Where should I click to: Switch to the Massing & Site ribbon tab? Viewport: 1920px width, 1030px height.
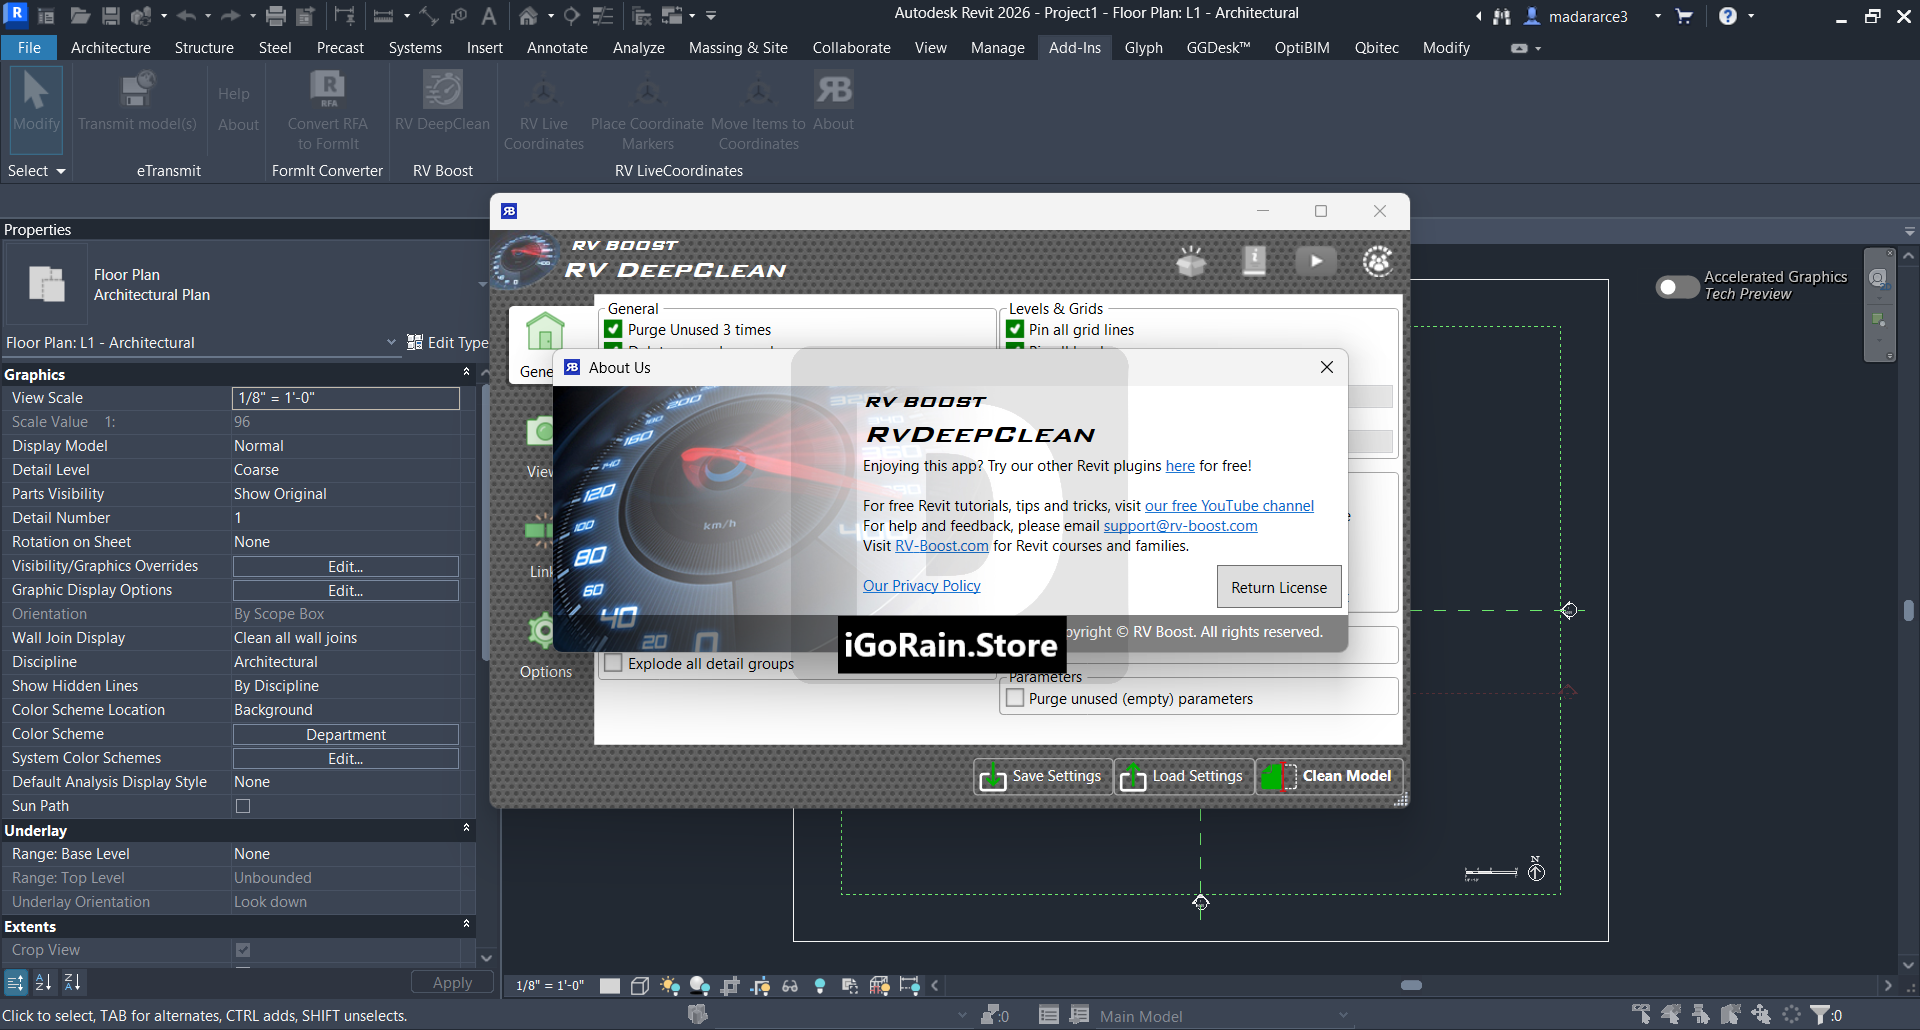coord(738,47)
